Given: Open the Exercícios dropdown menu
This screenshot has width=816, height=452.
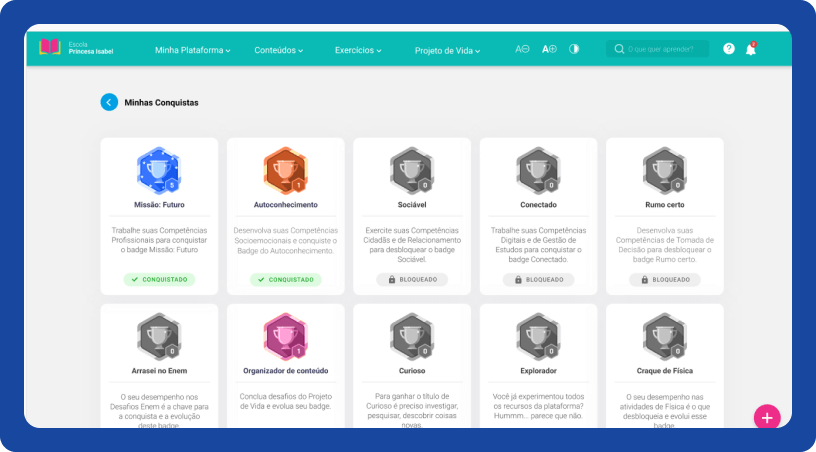Looking at the screenshot, I should 358,50.
